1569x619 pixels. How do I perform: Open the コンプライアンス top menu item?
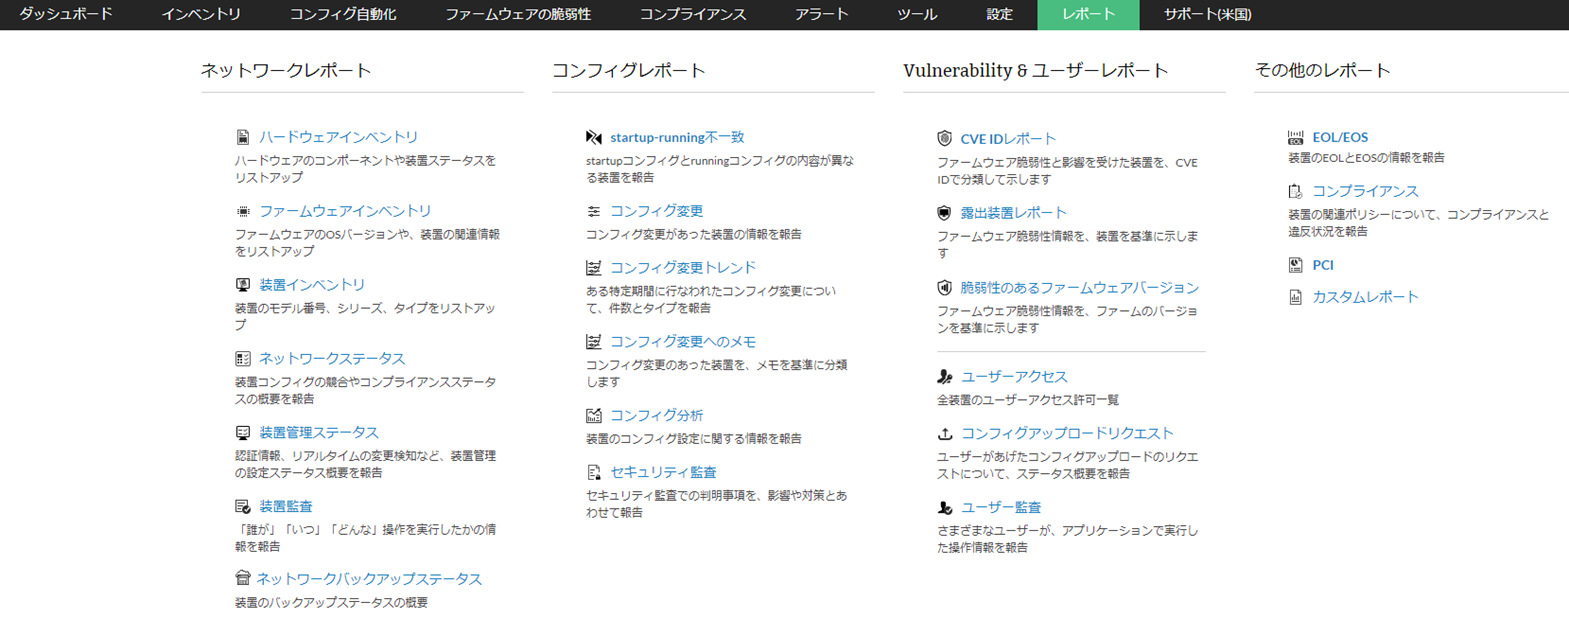click(692, 14)
